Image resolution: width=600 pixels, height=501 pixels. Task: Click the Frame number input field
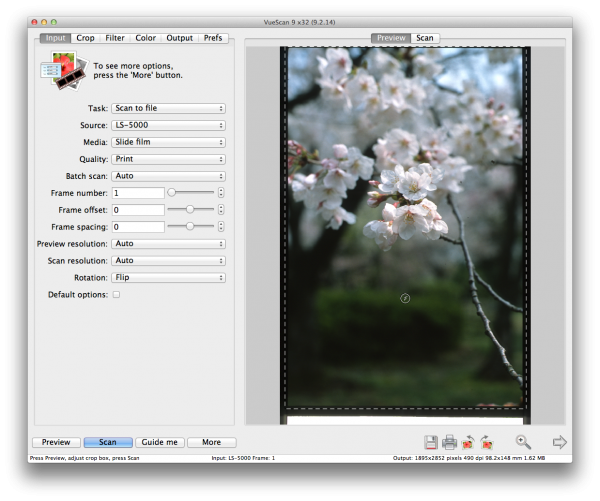pyautogui.click(x=138, y=193)
